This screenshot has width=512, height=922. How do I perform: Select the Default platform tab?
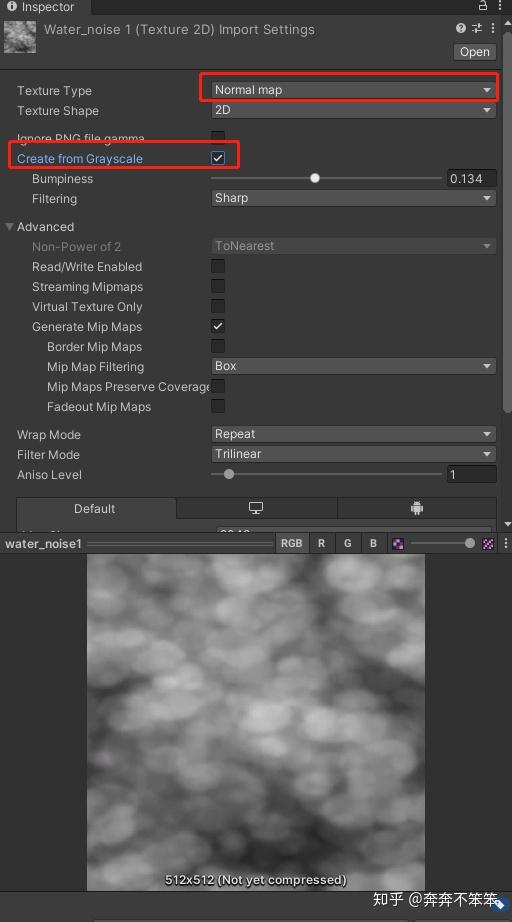pyautogui.click(x=95, y=509)
